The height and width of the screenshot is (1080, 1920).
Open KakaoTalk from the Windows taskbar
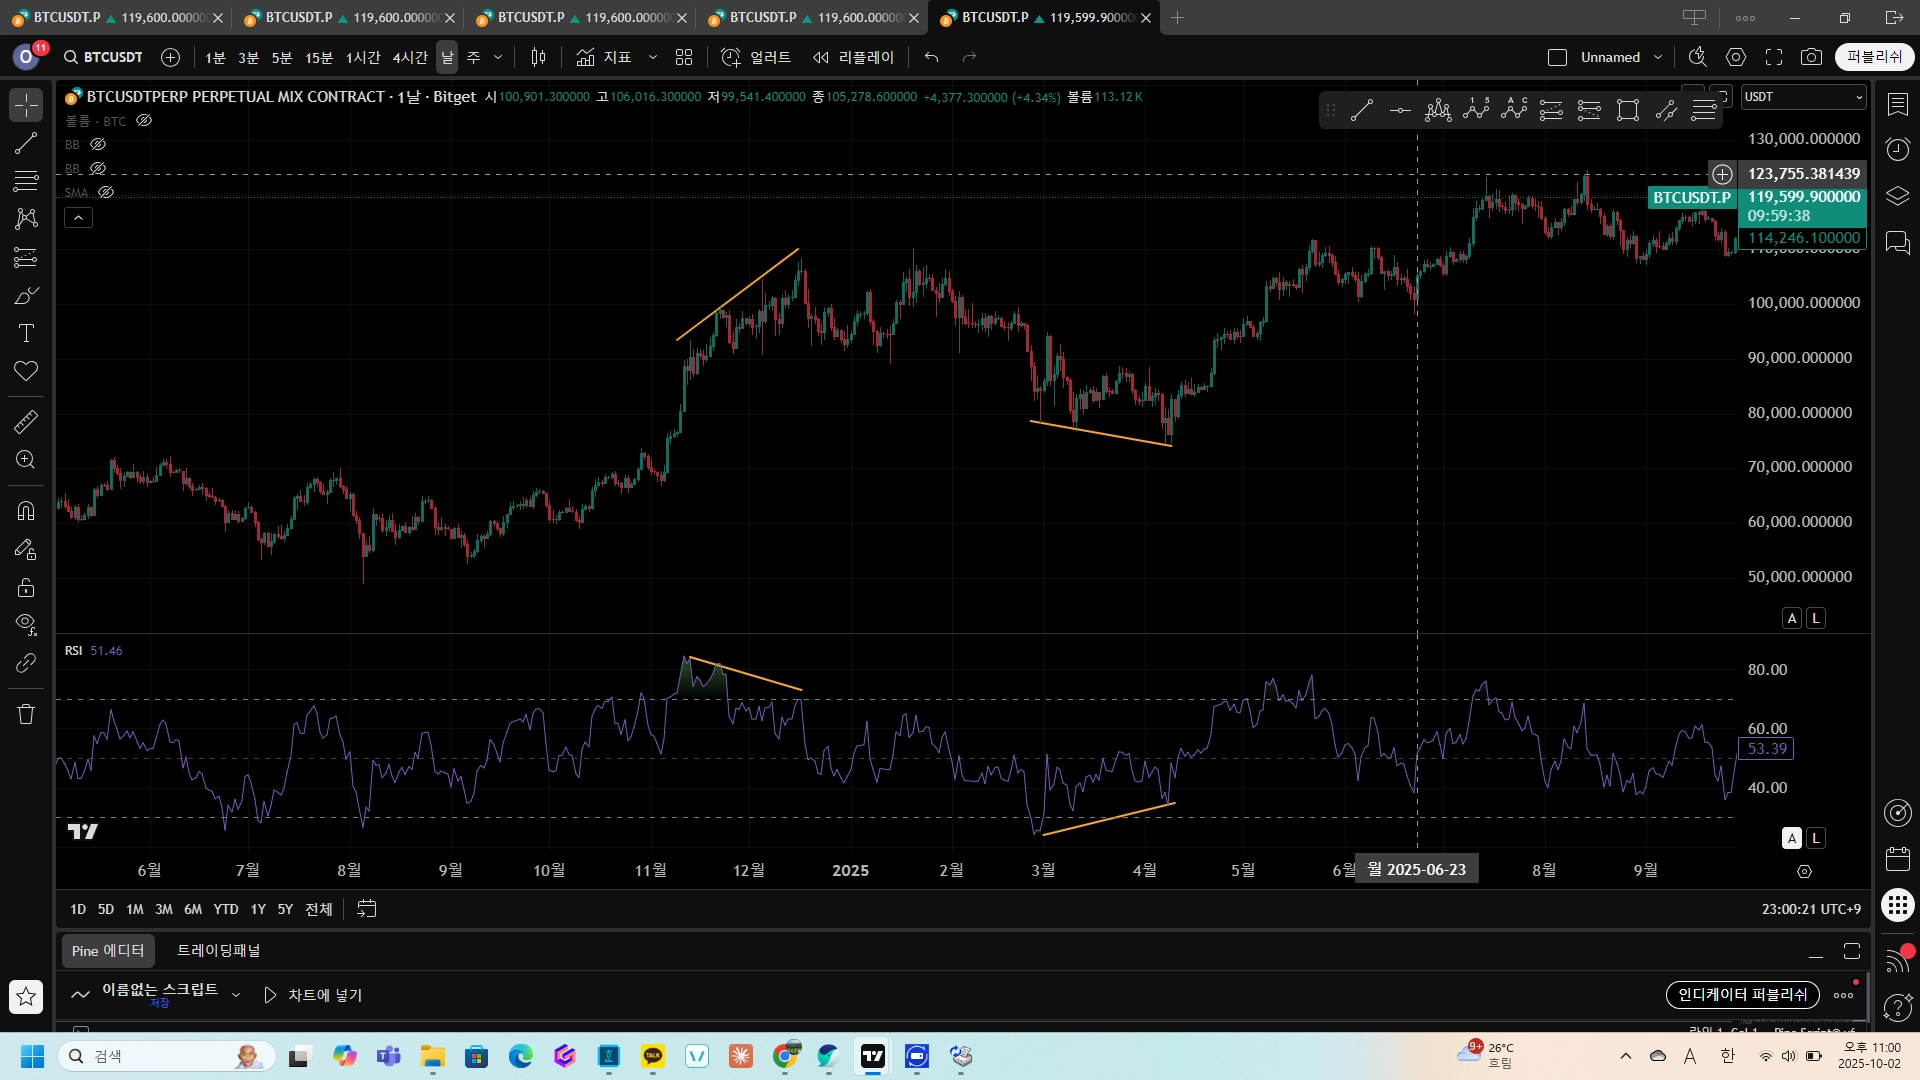pos(653,1056)
